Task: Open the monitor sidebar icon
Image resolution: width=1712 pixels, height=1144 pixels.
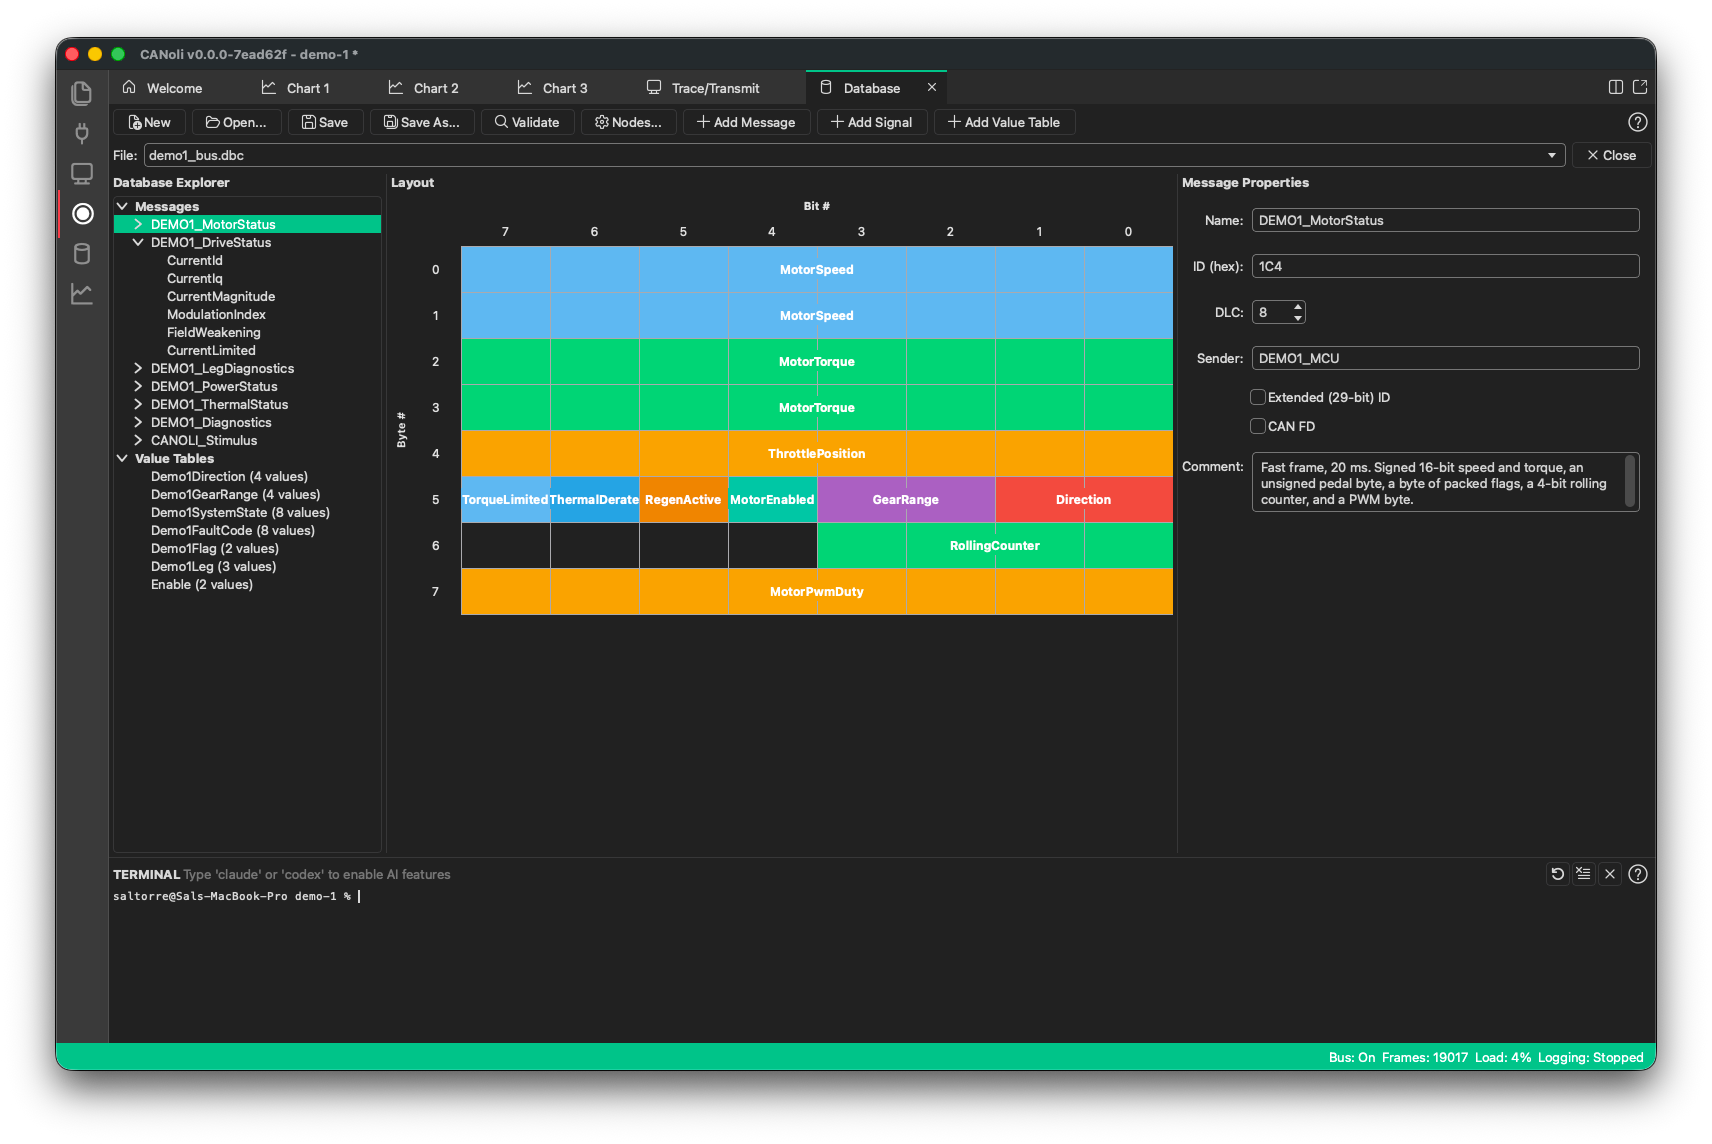Action: click(82, 173)
